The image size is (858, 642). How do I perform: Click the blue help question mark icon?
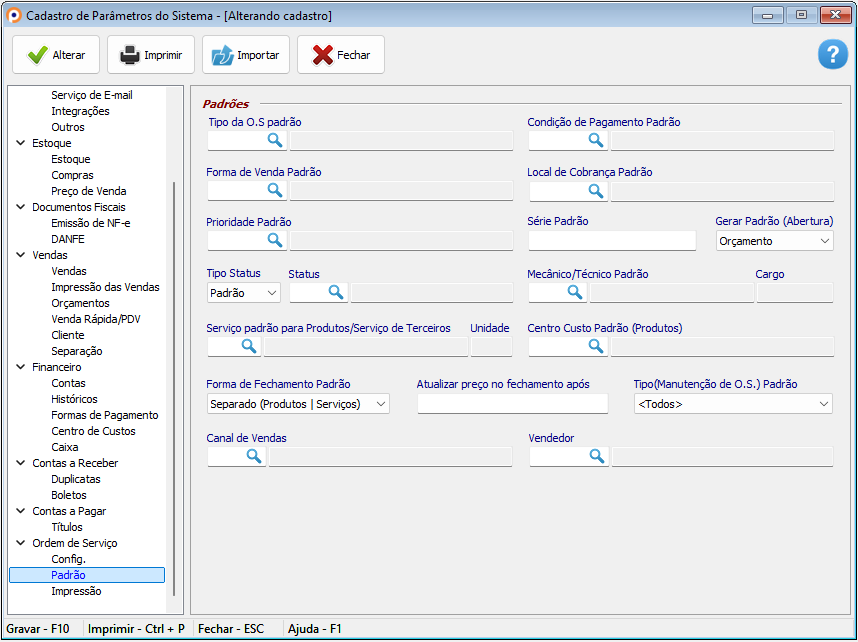(x=832, y=55)
